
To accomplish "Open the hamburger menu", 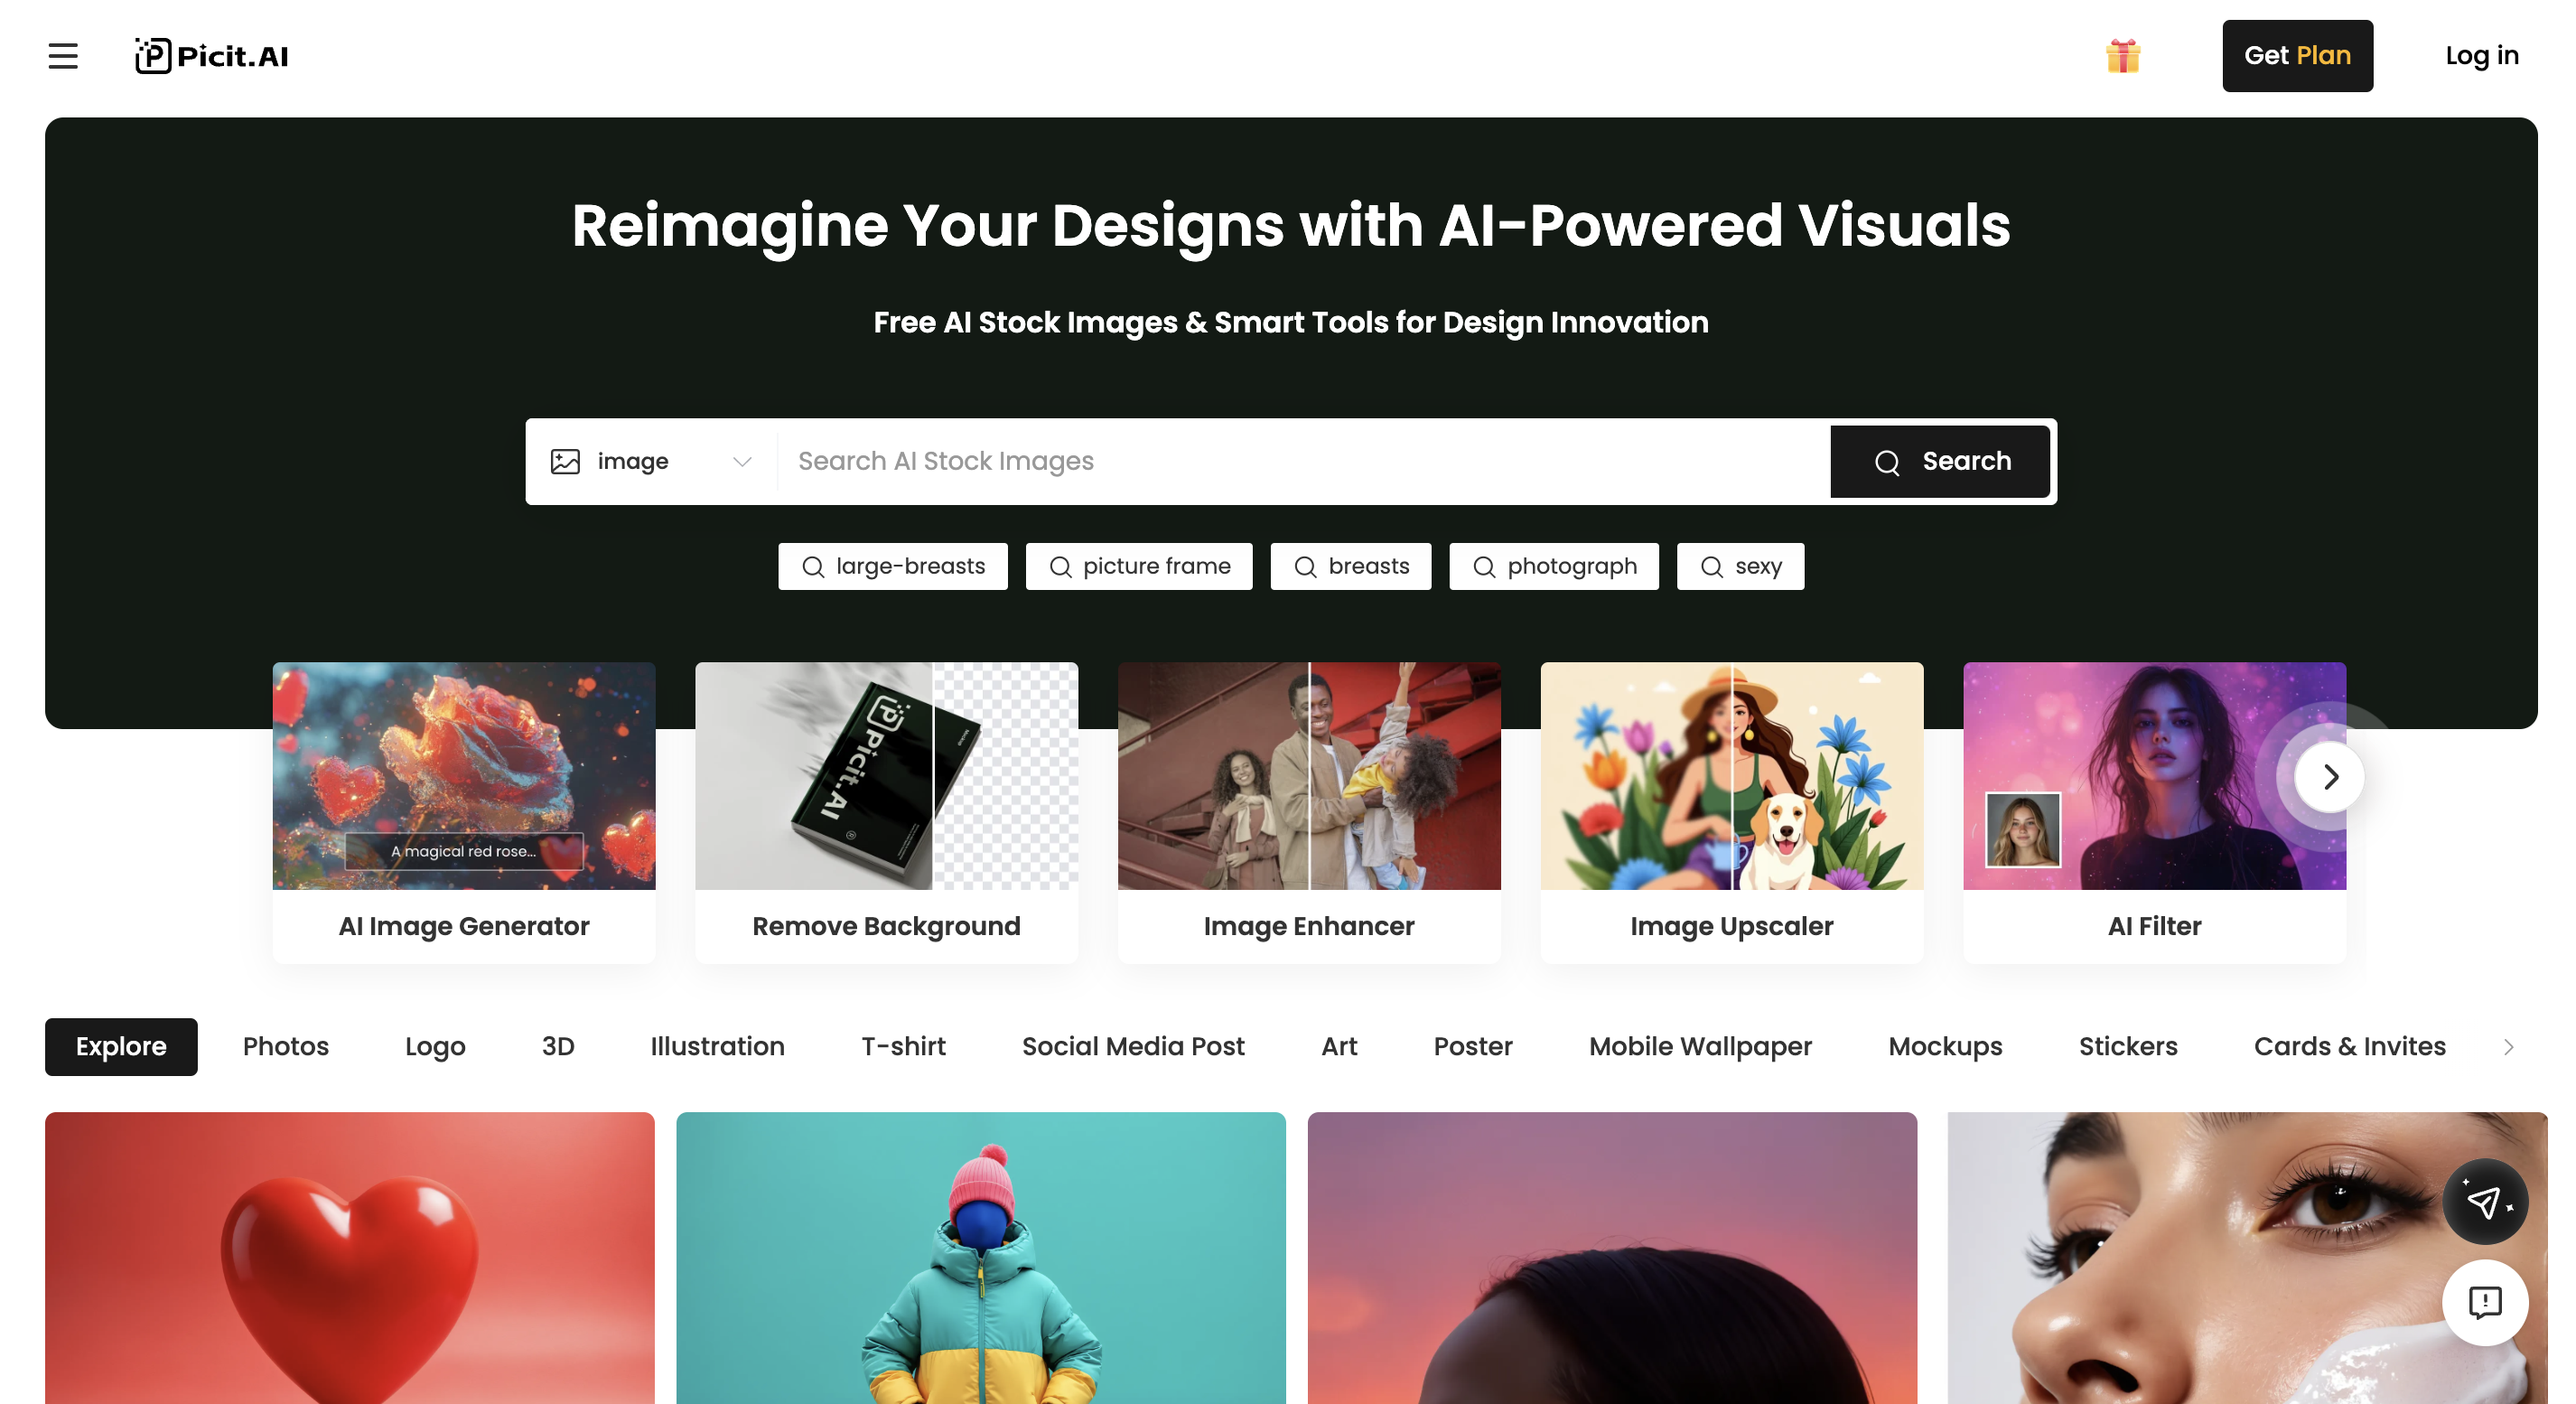I will pos(63,56).
